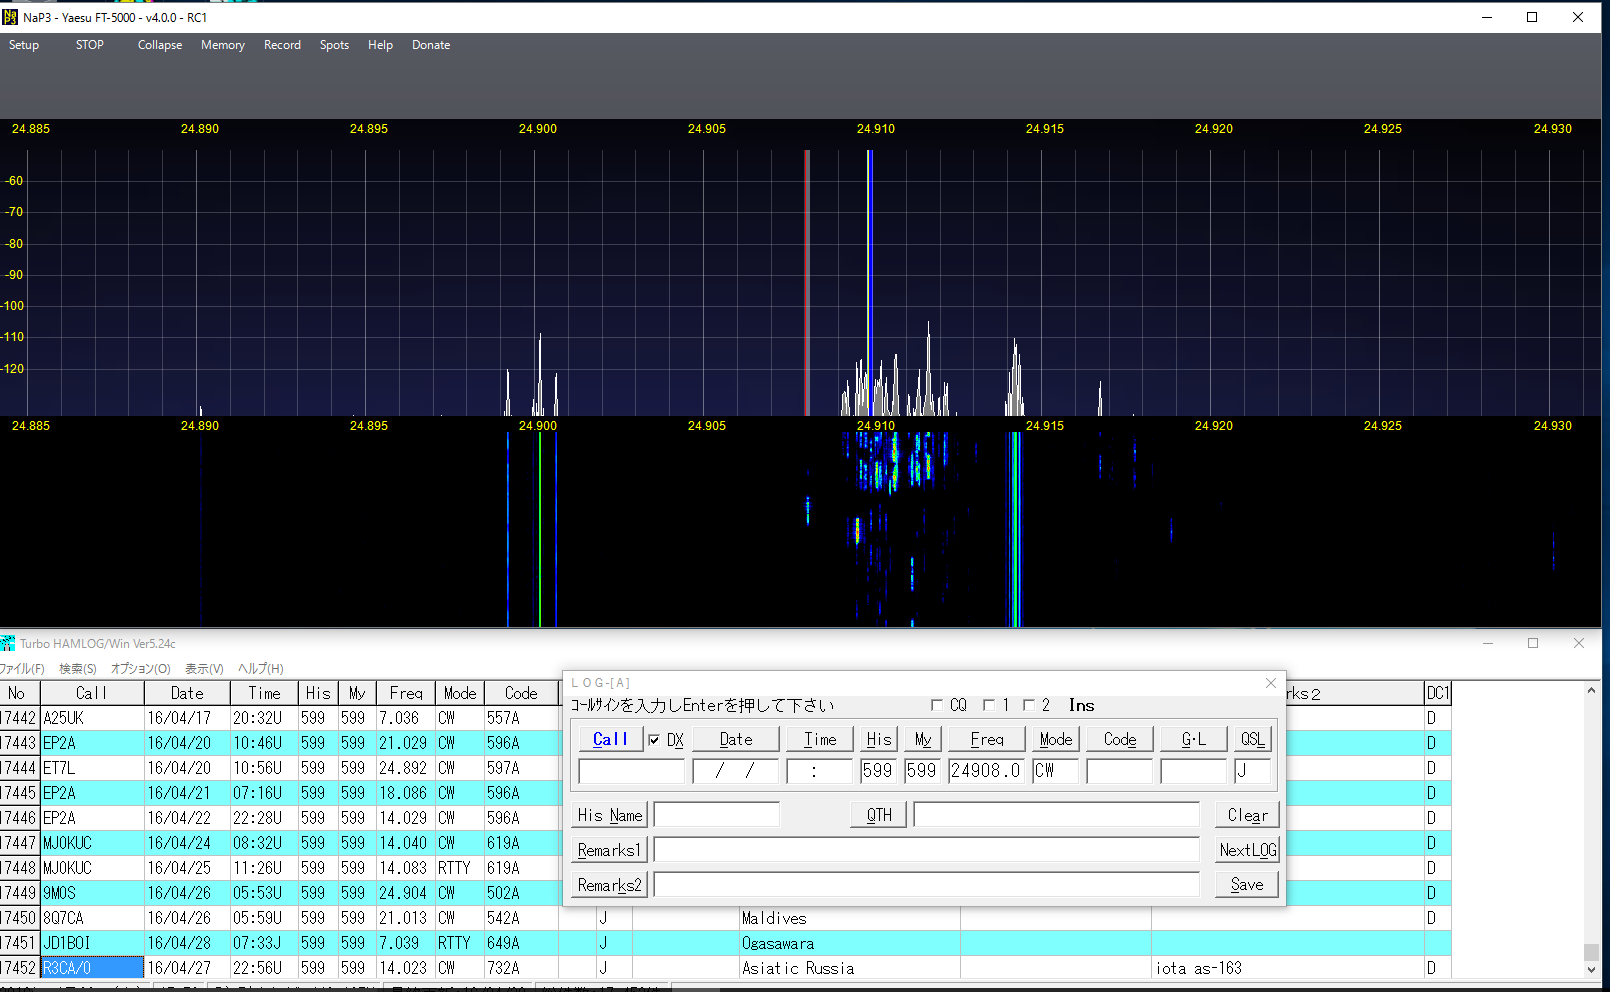Click the Code button in LOG dialog
Viewport: 1610px width, 992px height.
coord(1120,739)
